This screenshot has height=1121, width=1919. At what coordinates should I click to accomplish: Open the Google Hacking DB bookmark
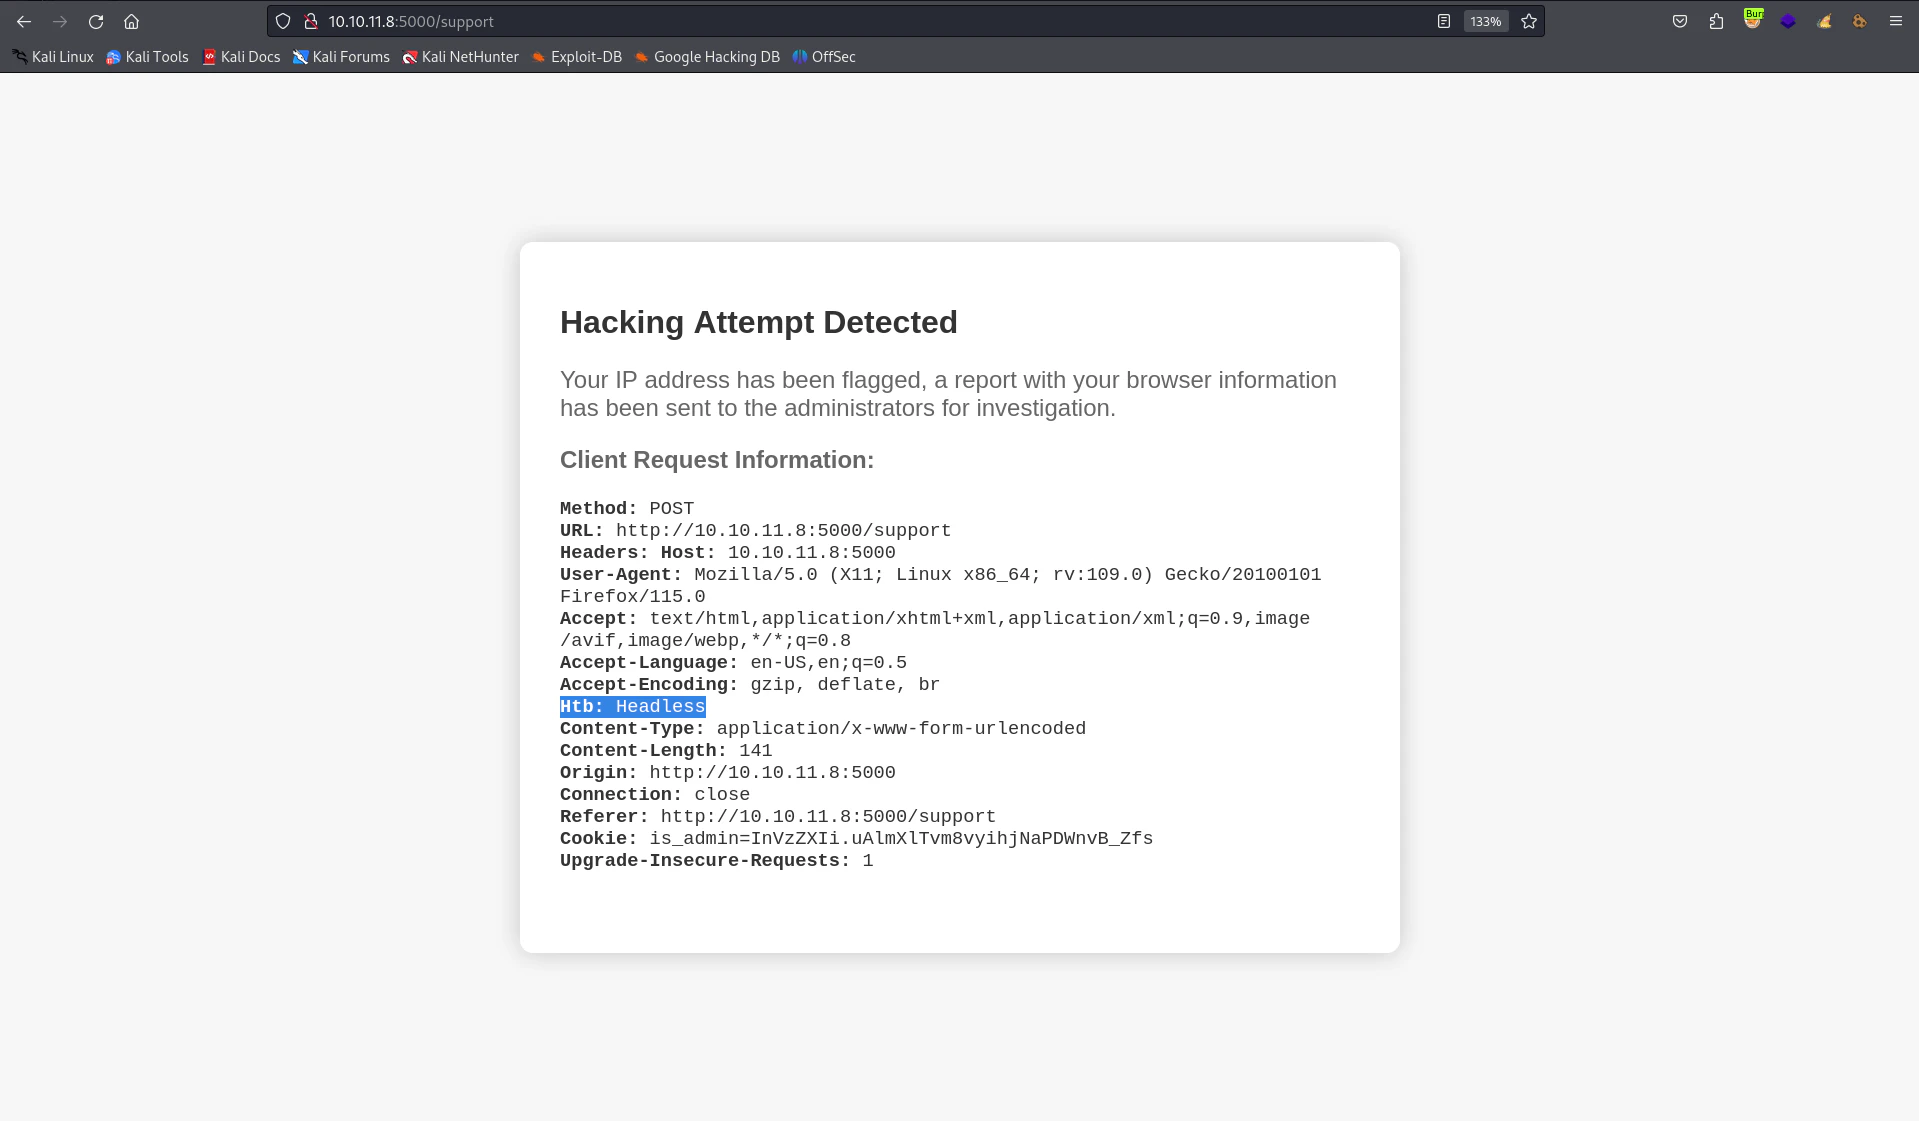(707, 57)
